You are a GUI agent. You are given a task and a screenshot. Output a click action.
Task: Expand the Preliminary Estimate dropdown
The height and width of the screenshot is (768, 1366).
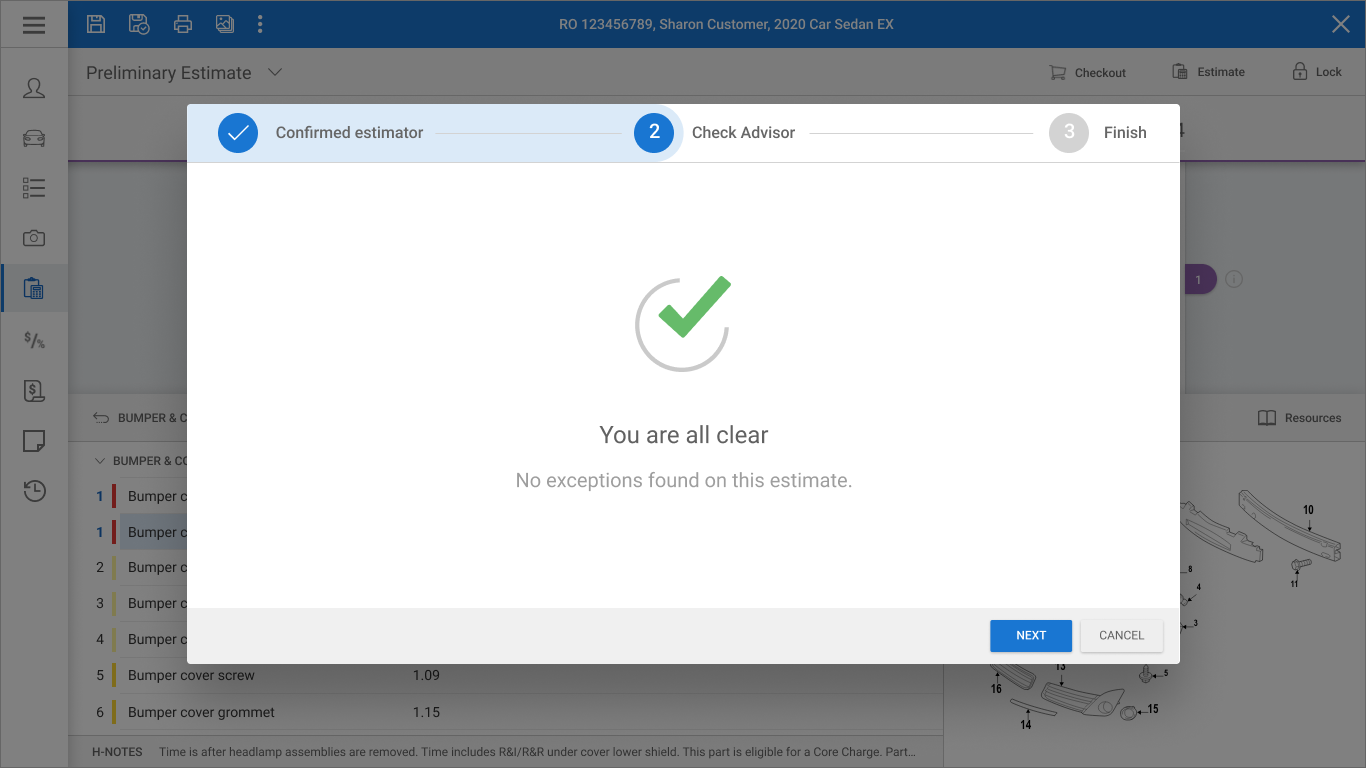tap(276, 72)
